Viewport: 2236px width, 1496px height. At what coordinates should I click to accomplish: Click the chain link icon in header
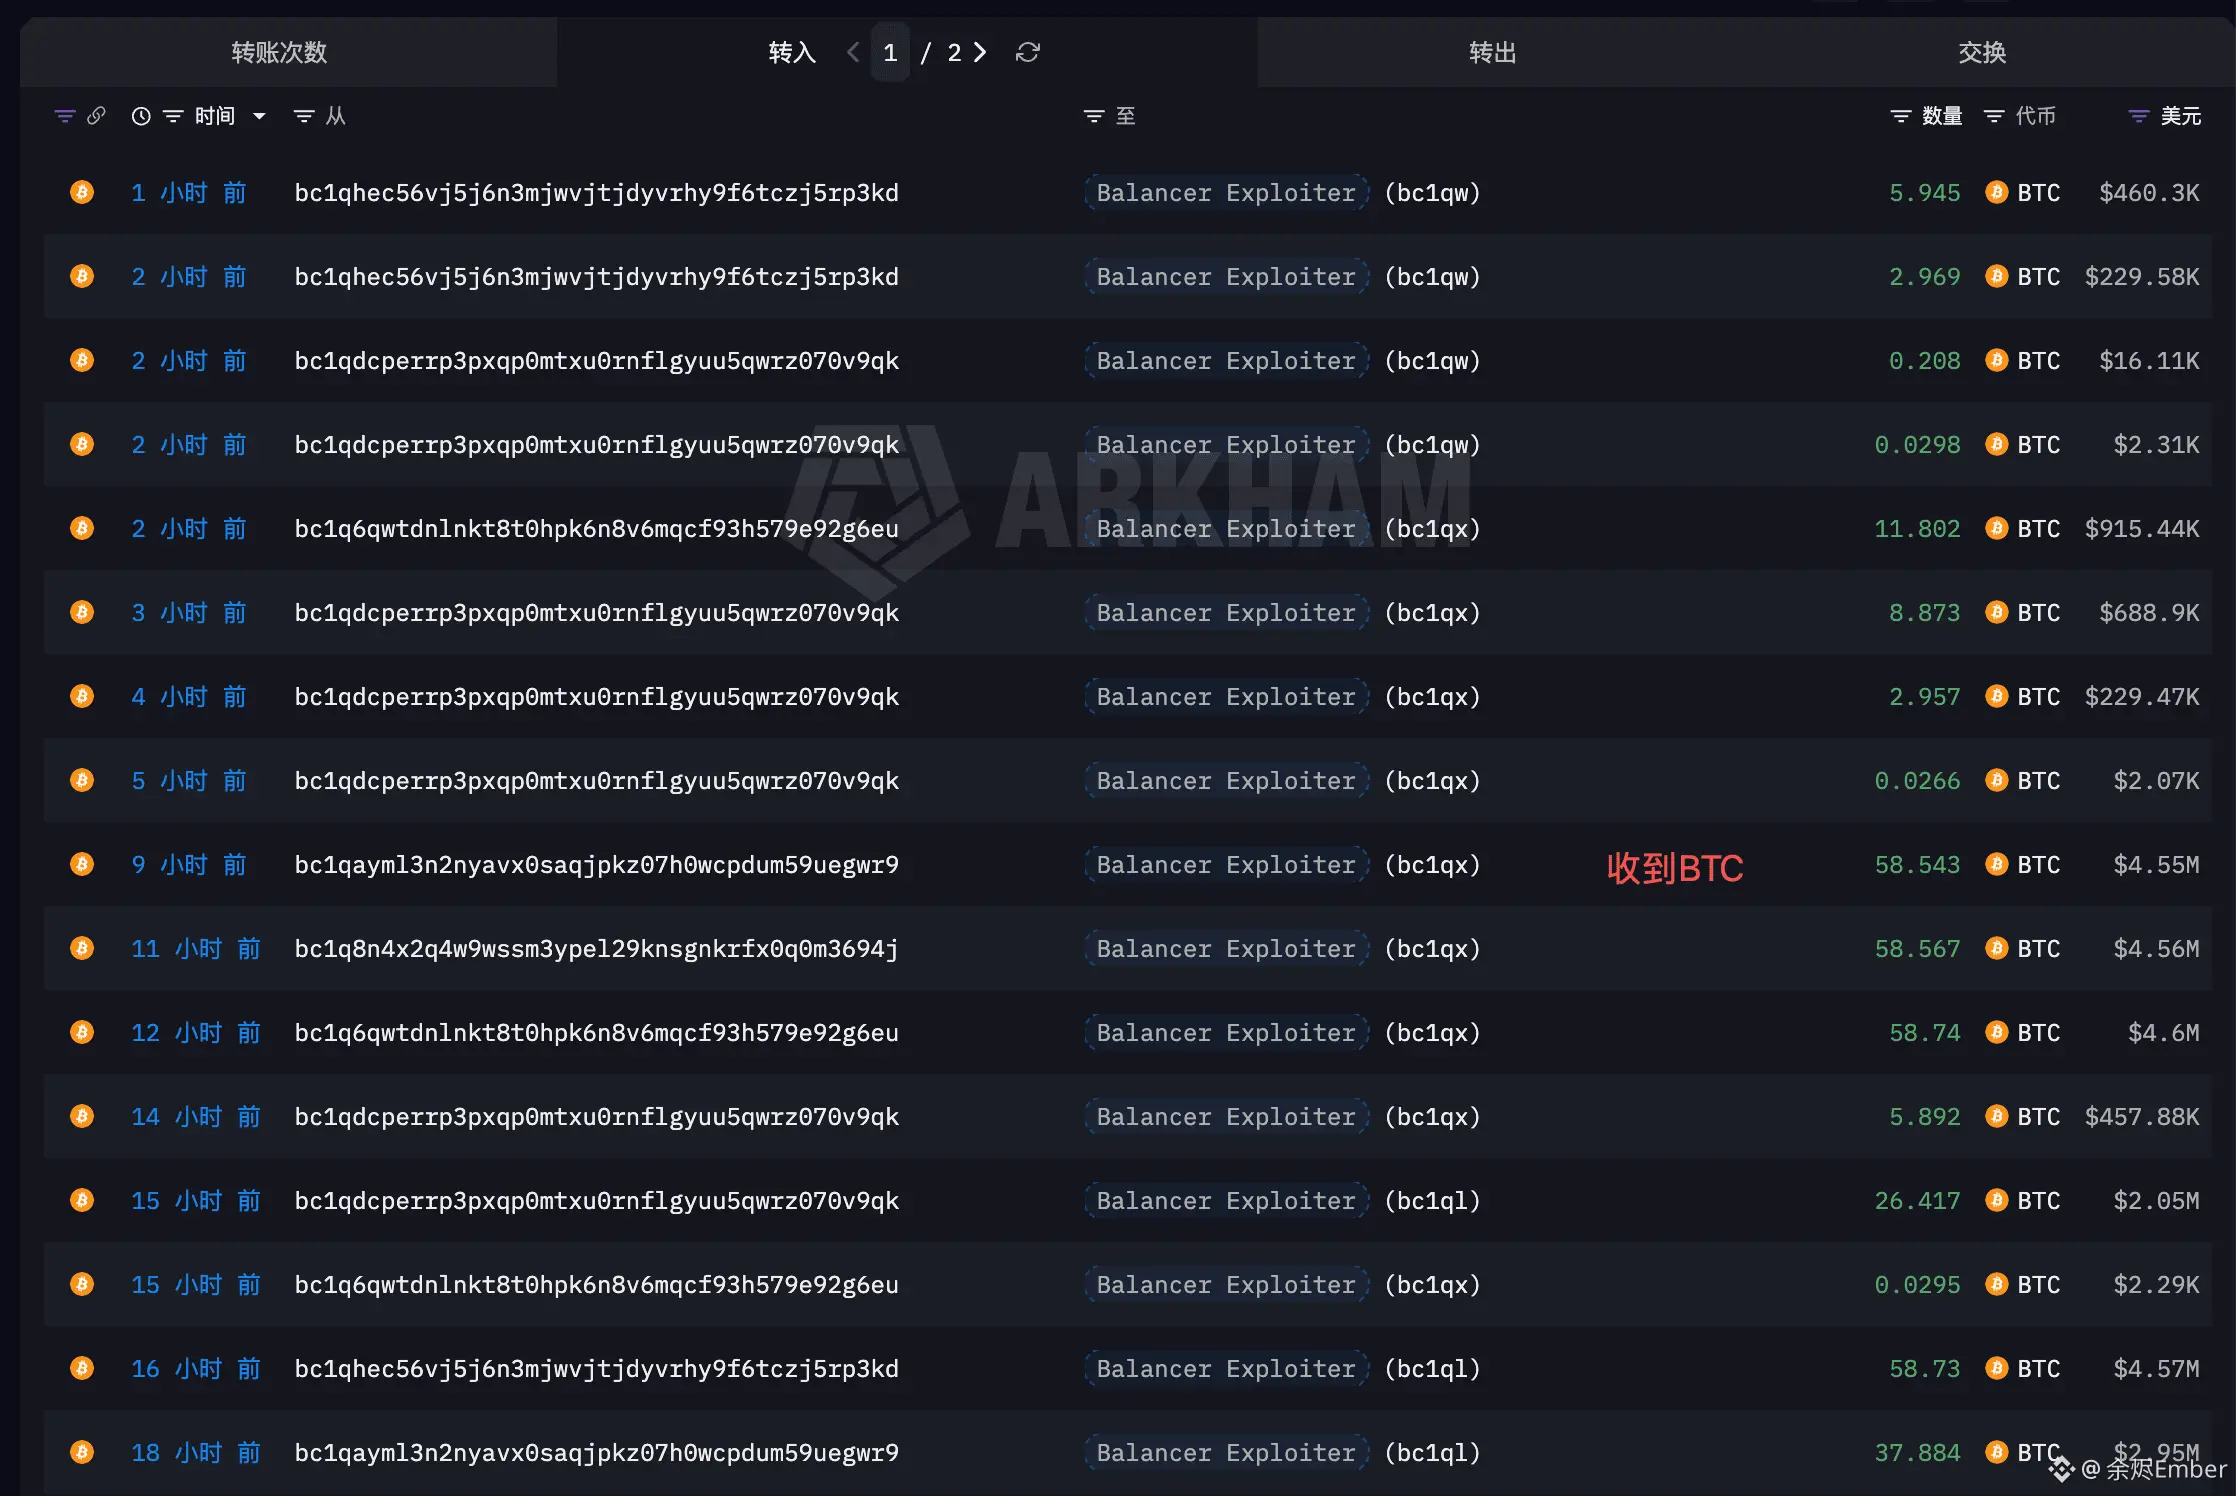[96, 116]
